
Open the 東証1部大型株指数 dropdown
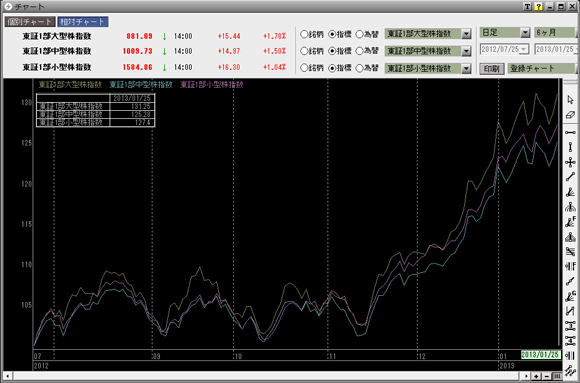coord(466,34)
